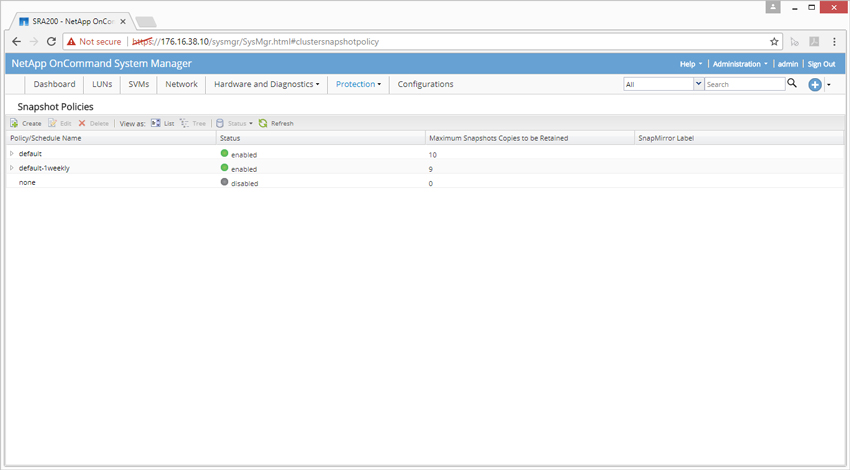Go to the LUNs tab
This screenshot has height=470, width=850.
pos(102,84)
